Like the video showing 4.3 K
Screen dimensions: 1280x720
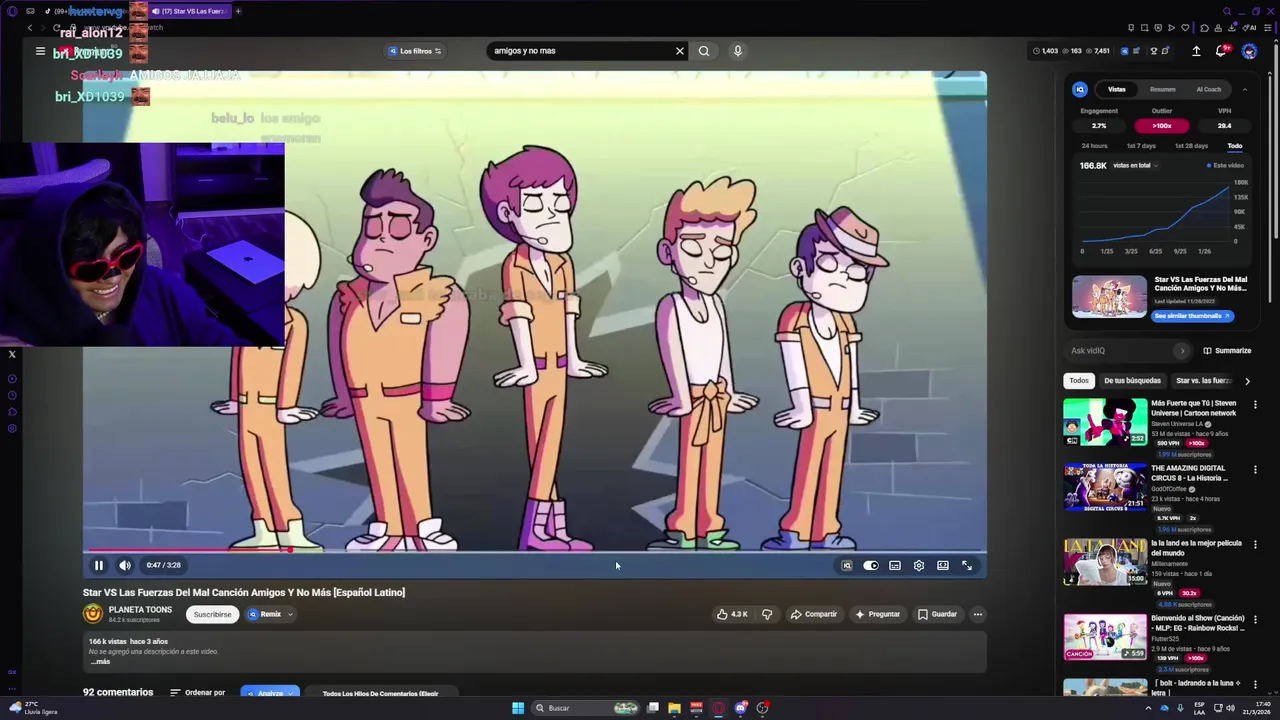click(x=732, y=614)
